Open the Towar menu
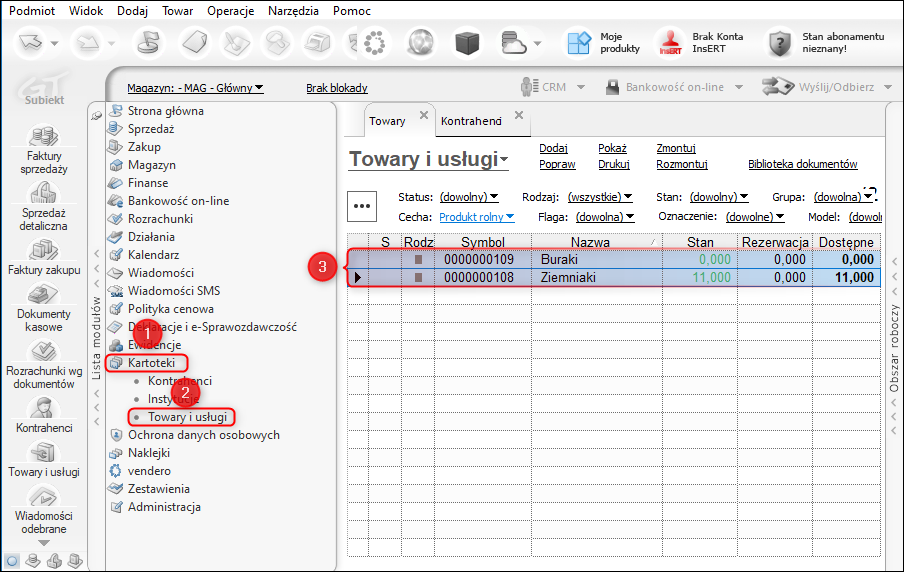Screen dimensions: 904x572 click(178, 11)
